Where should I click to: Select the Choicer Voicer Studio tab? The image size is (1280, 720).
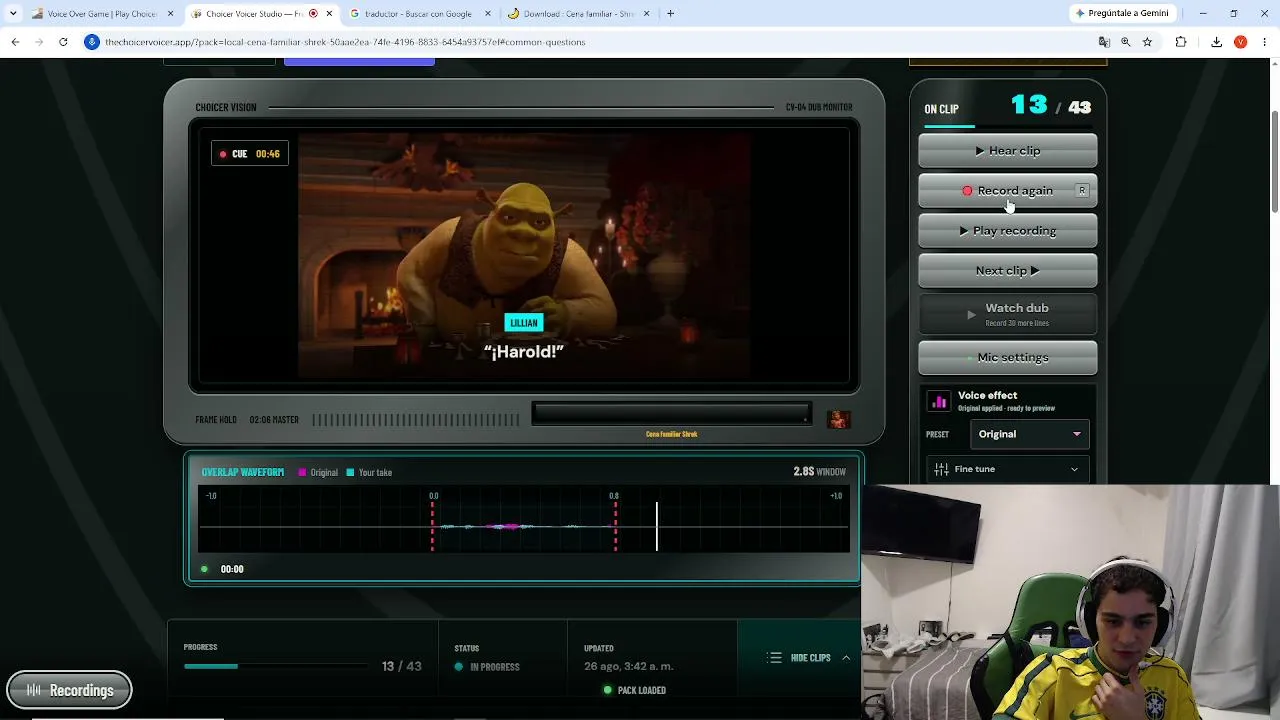pos(262,14)
